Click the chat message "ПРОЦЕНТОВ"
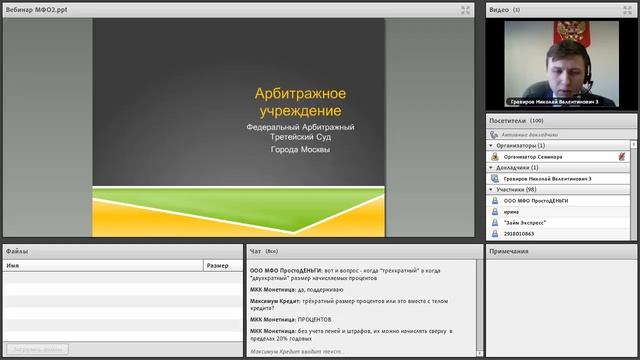 291,320
